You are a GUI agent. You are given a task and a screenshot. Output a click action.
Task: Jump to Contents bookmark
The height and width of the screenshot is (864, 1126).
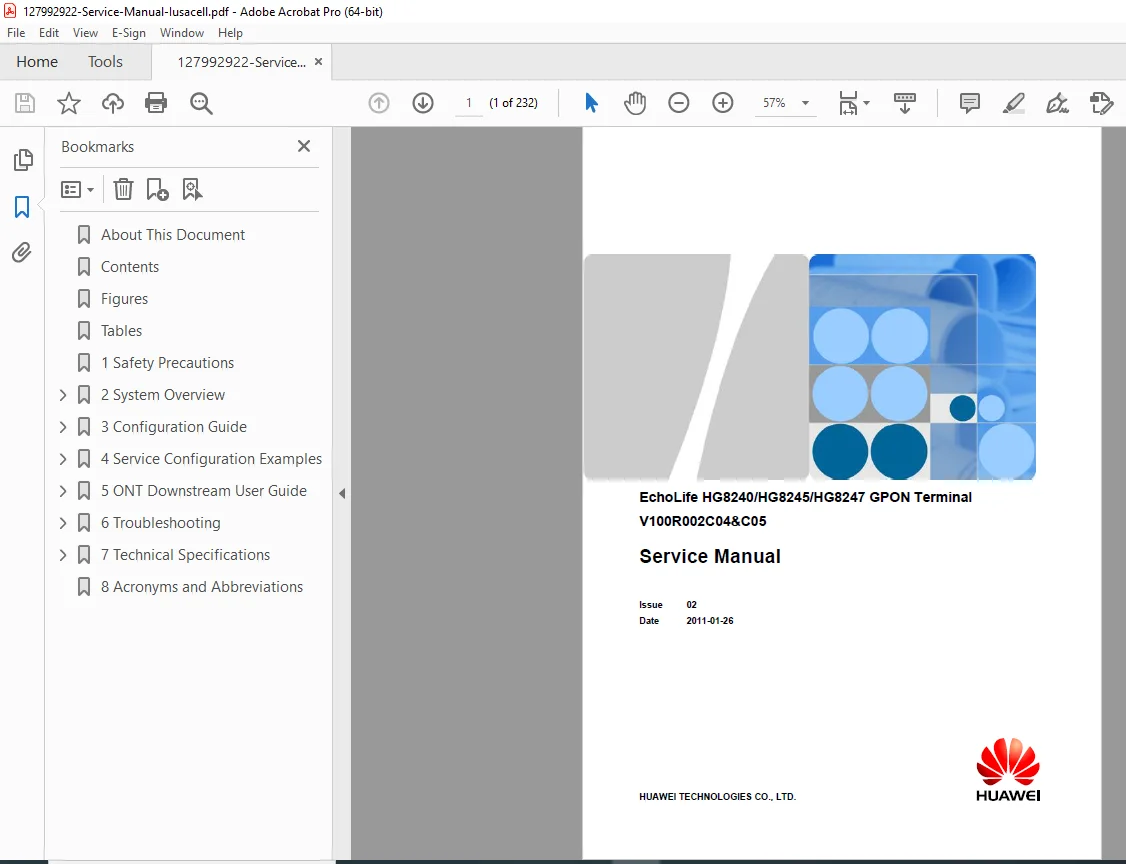130,266
